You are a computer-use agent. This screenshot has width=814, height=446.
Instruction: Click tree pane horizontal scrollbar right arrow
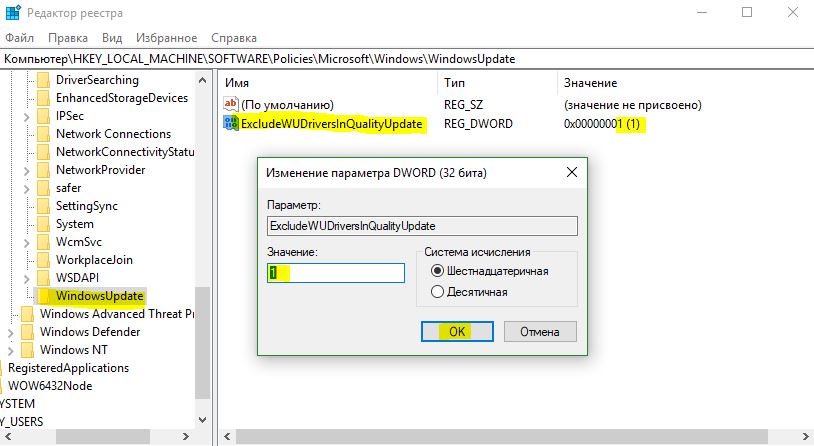[186, 437]
